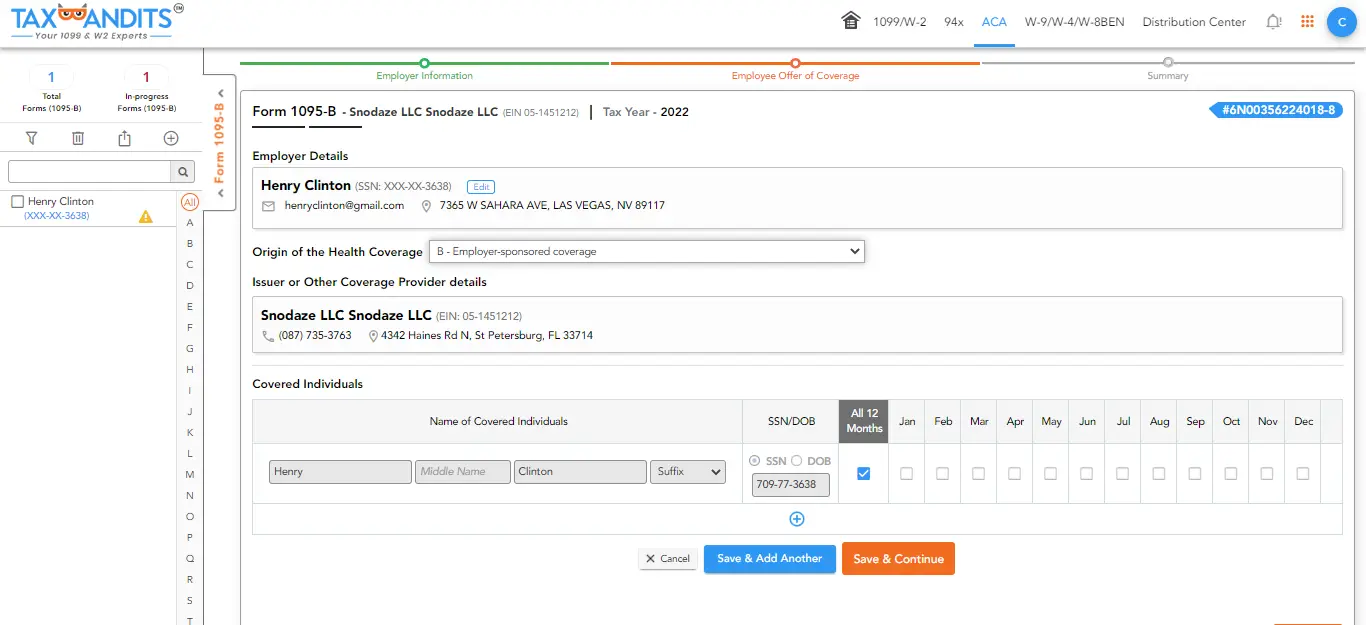Open the Suffix dropdown
This screenshot has width=1366, height=625.
(688, 472)
